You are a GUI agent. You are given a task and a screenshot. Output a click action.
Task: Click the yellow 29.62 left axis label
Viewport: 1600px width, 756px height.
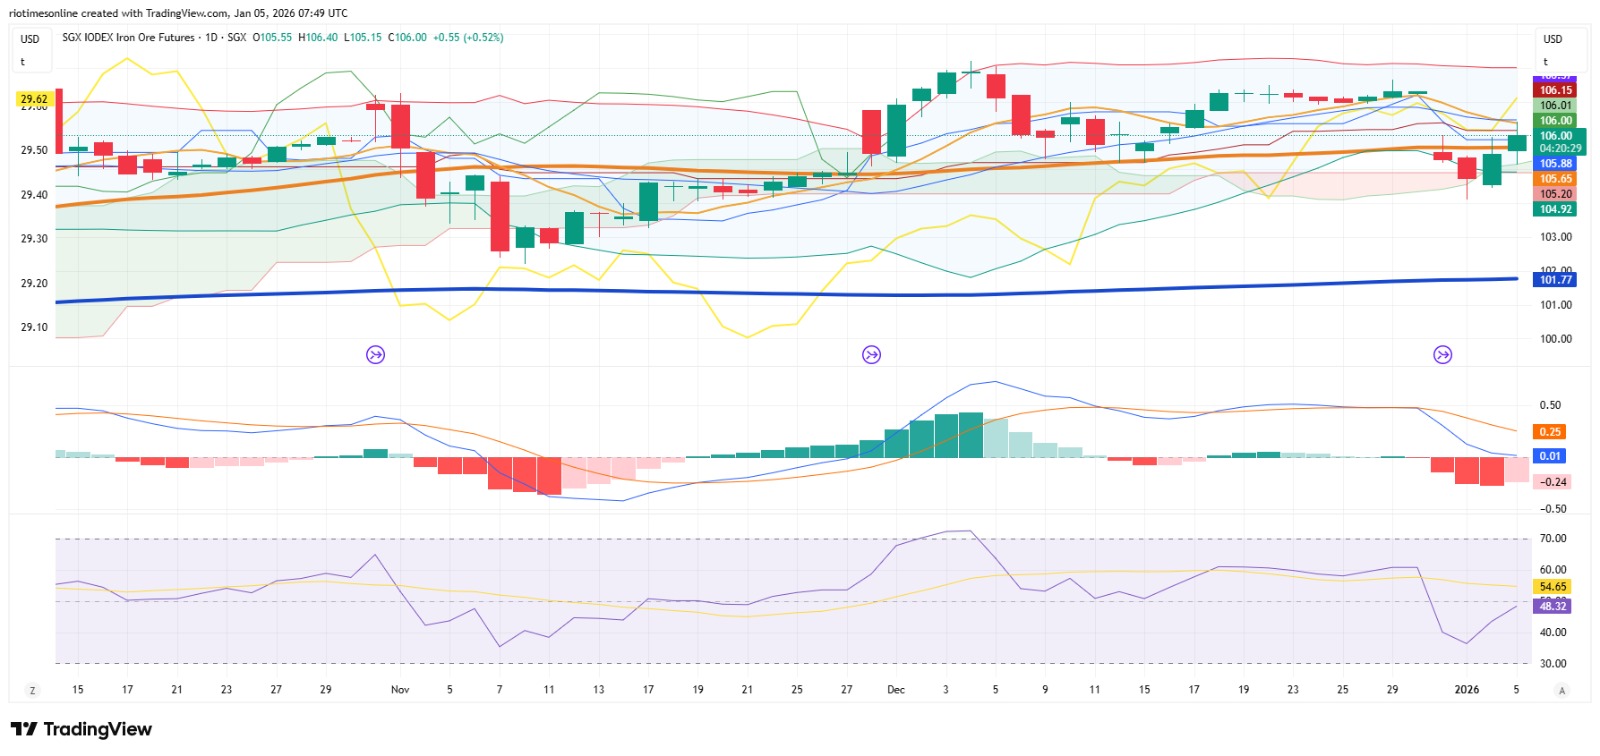coord(34,99)
